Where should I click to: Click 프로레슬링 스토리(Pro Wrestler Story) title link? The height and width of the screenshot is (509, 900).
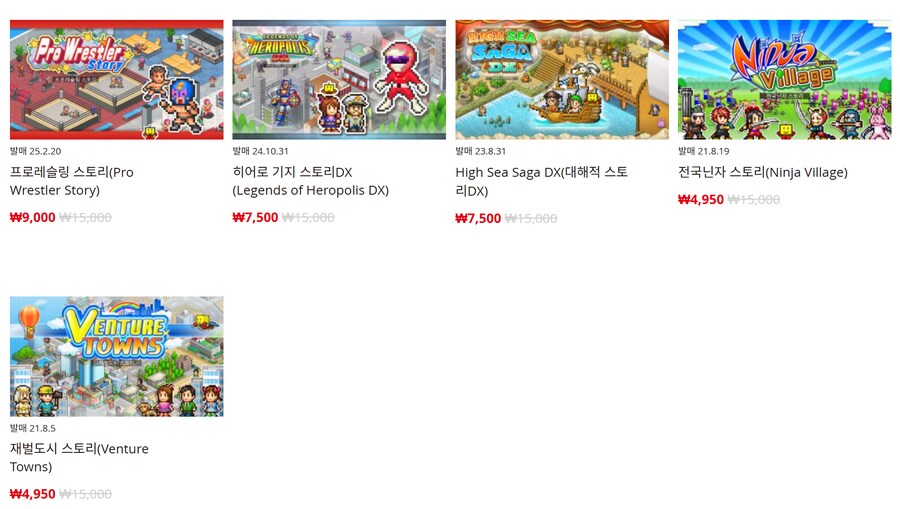[x=72, y=181]
